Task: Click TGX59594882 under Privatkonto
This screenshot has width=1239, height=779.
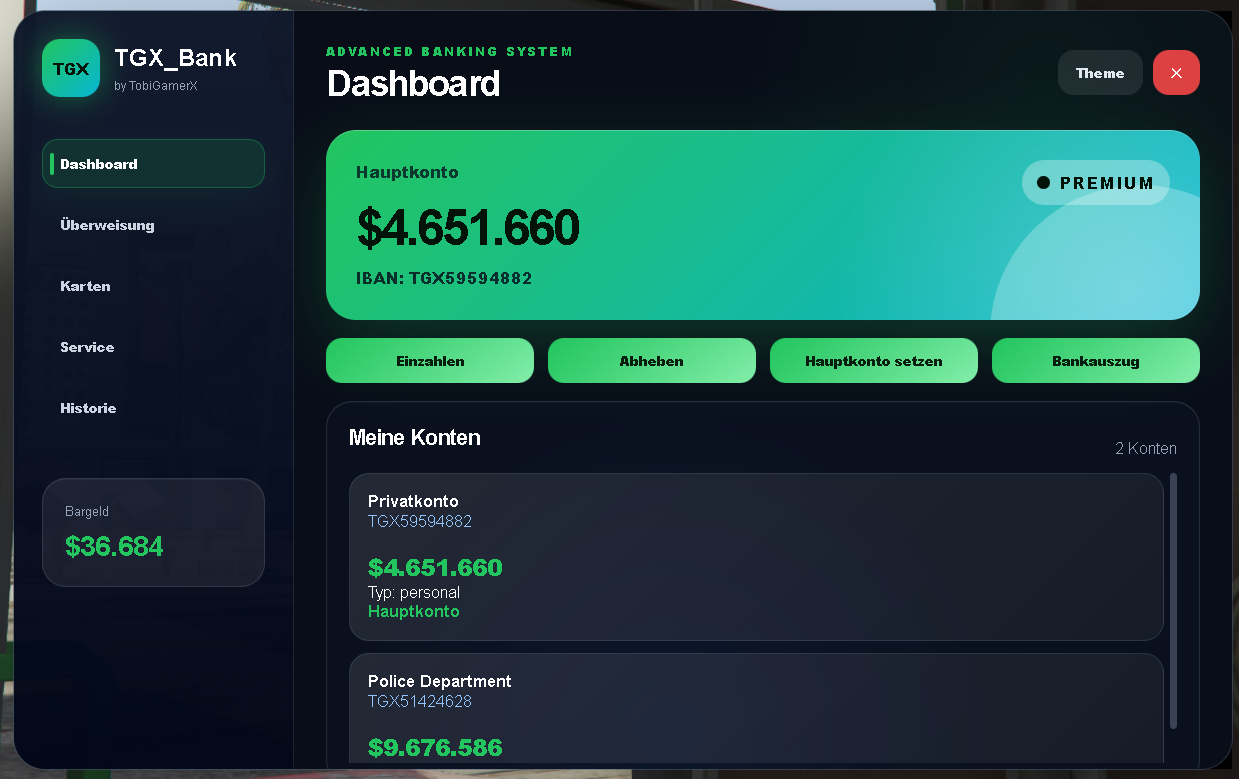Action: click(420, 521)
